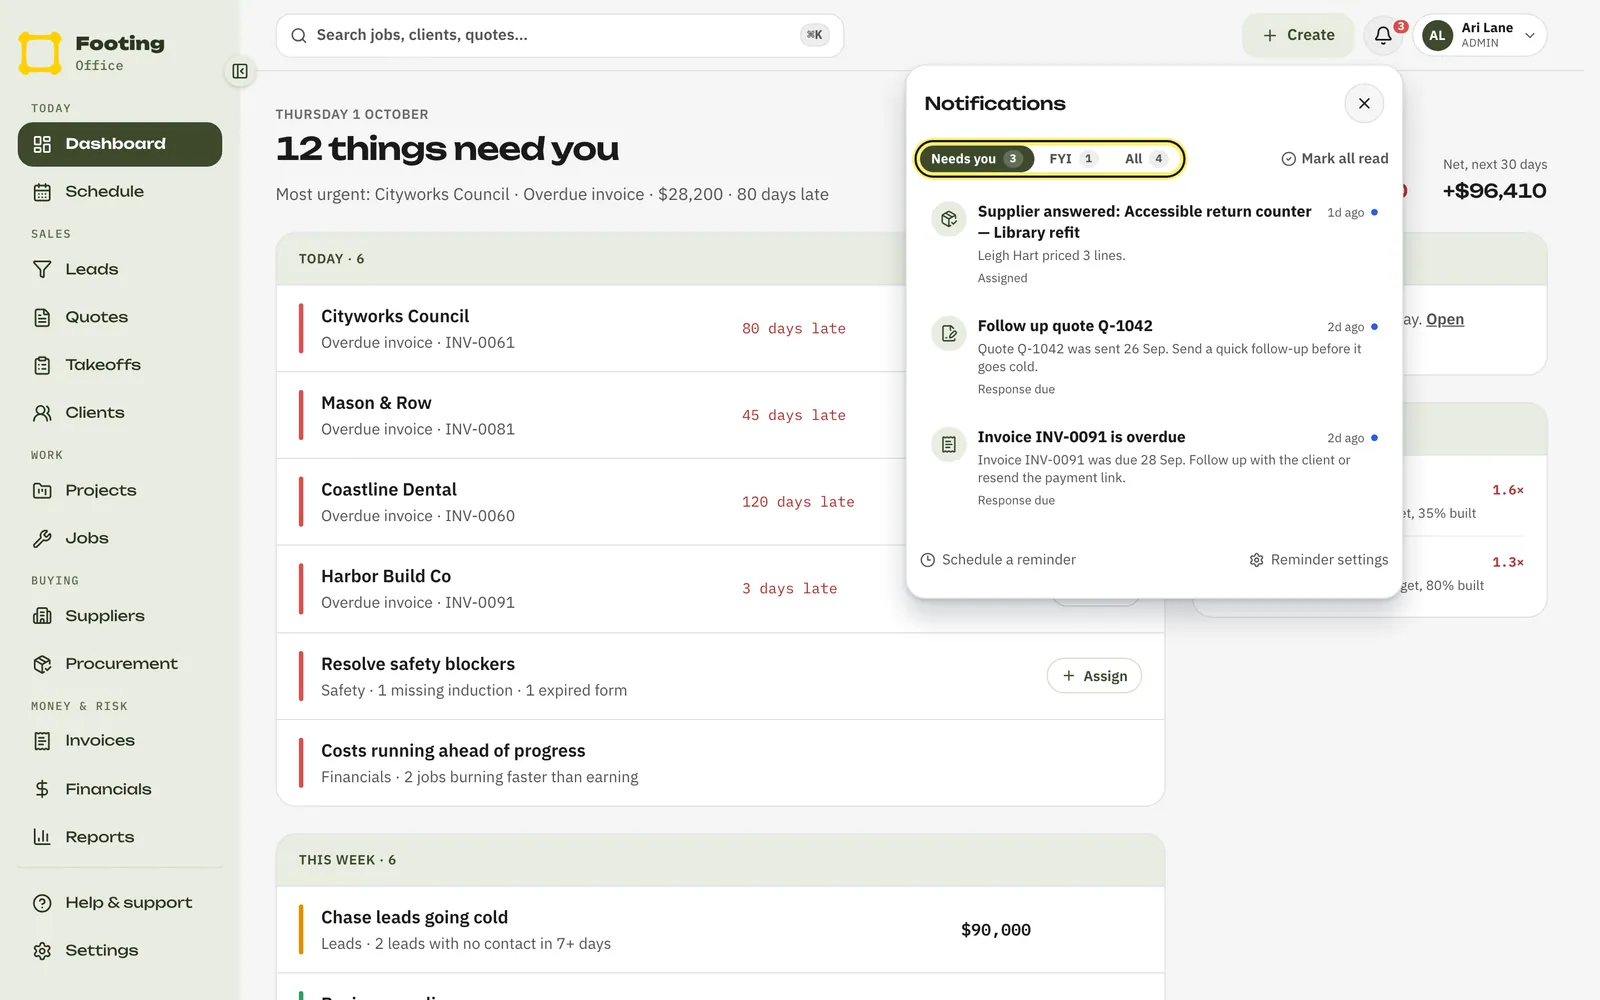Select the Dashboard menu item

[x=120, y=144]
